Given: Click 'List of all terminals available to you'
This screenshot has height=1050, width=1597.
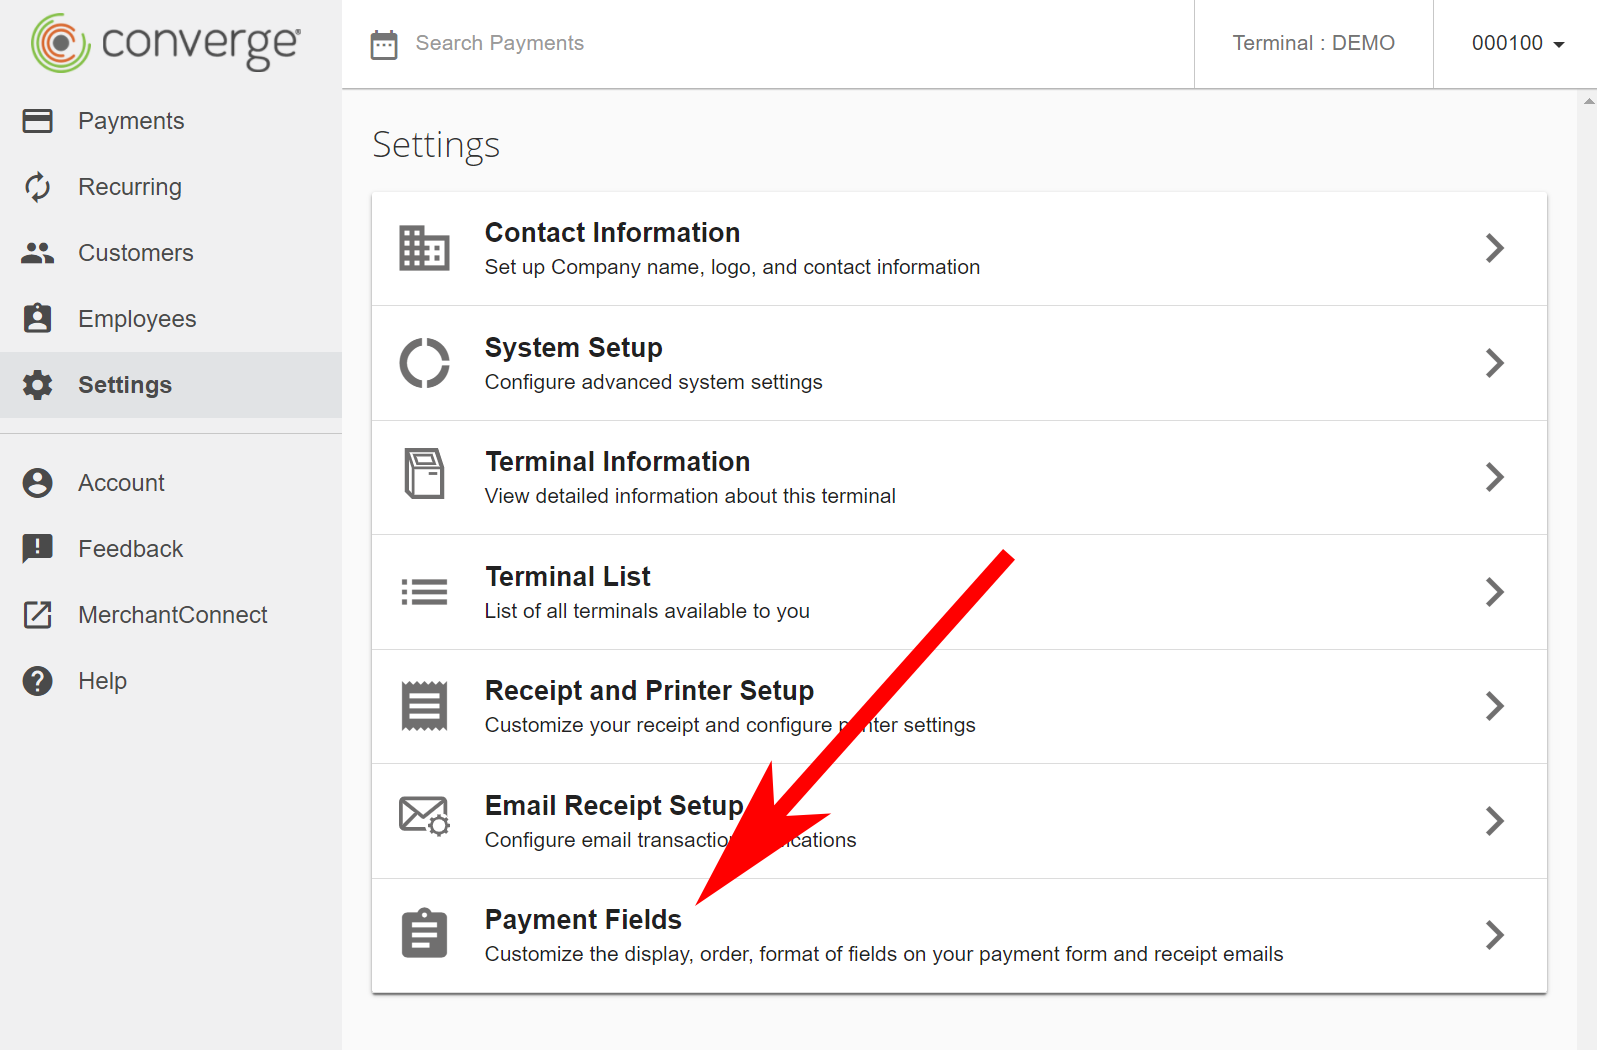Looking at the screenshot, I should [x=647, y=611].
